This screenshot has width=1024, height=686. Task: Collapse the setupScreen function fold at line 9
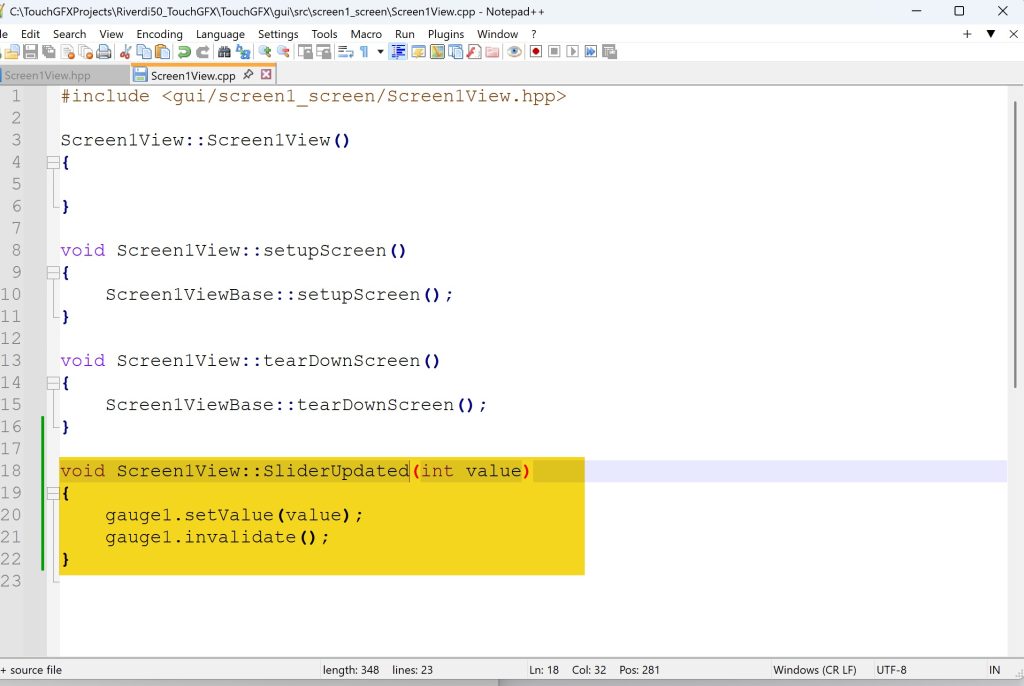coord(52,273)
